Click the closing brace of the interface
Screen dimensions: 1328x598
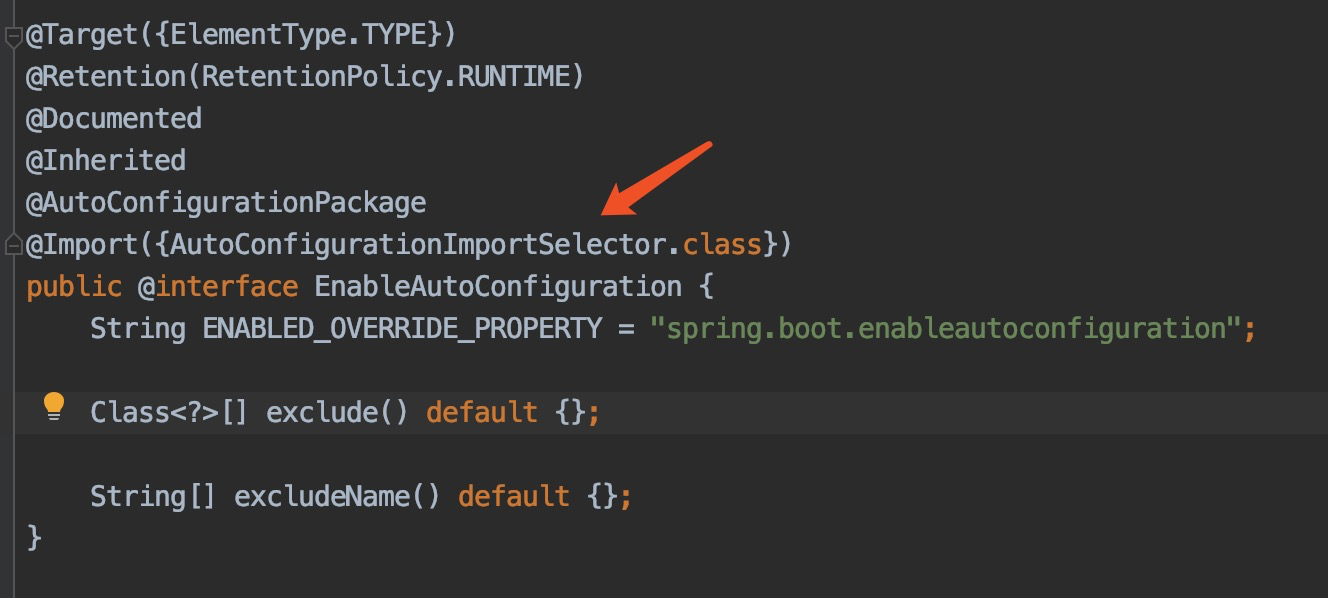pyautogui.click(x=32, y=537)
